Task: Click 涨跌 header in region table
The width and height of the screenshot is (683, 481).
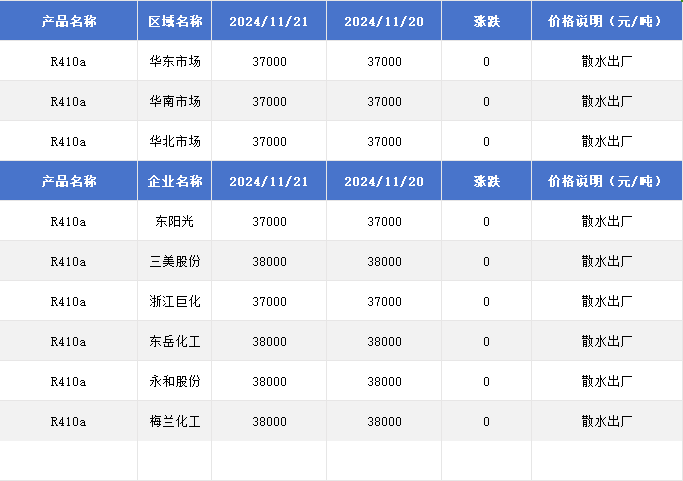Action: point(487,21)
